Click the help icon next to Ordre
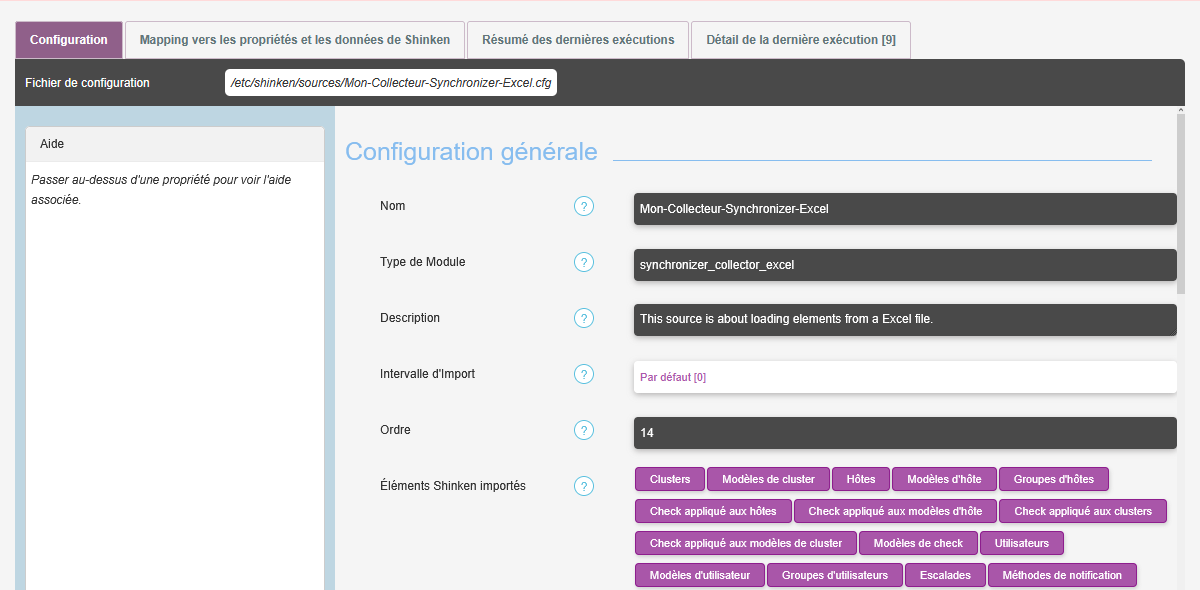This screenshot has height=590, width=1200. 584,430
